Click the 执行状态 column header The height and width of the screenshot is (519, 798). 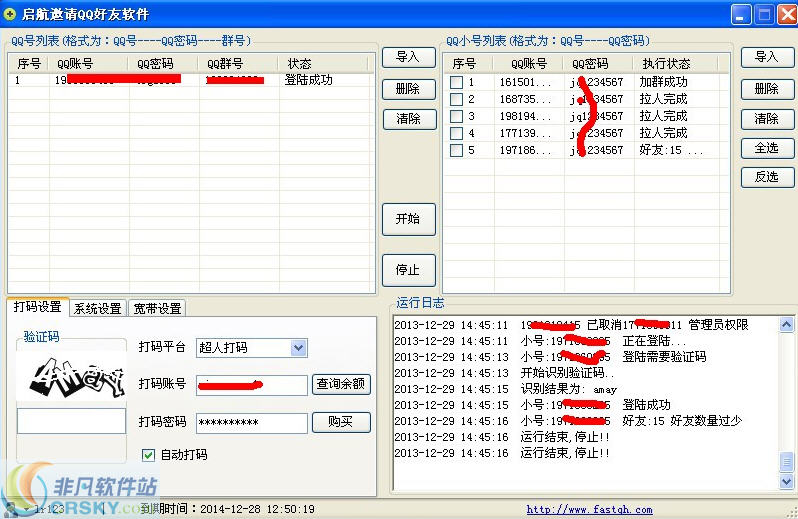(x=676, y=64)
